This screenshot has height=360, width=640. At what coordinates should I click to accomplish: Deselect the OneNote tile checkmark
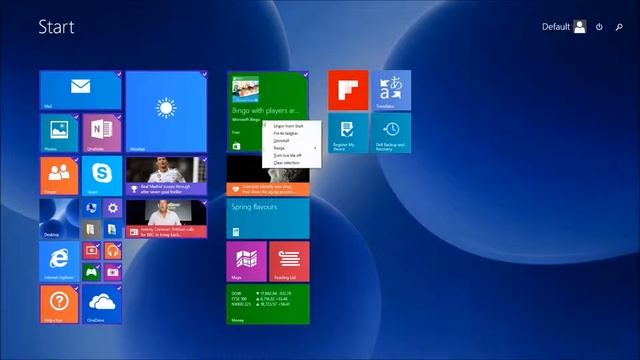coord(118,117)
